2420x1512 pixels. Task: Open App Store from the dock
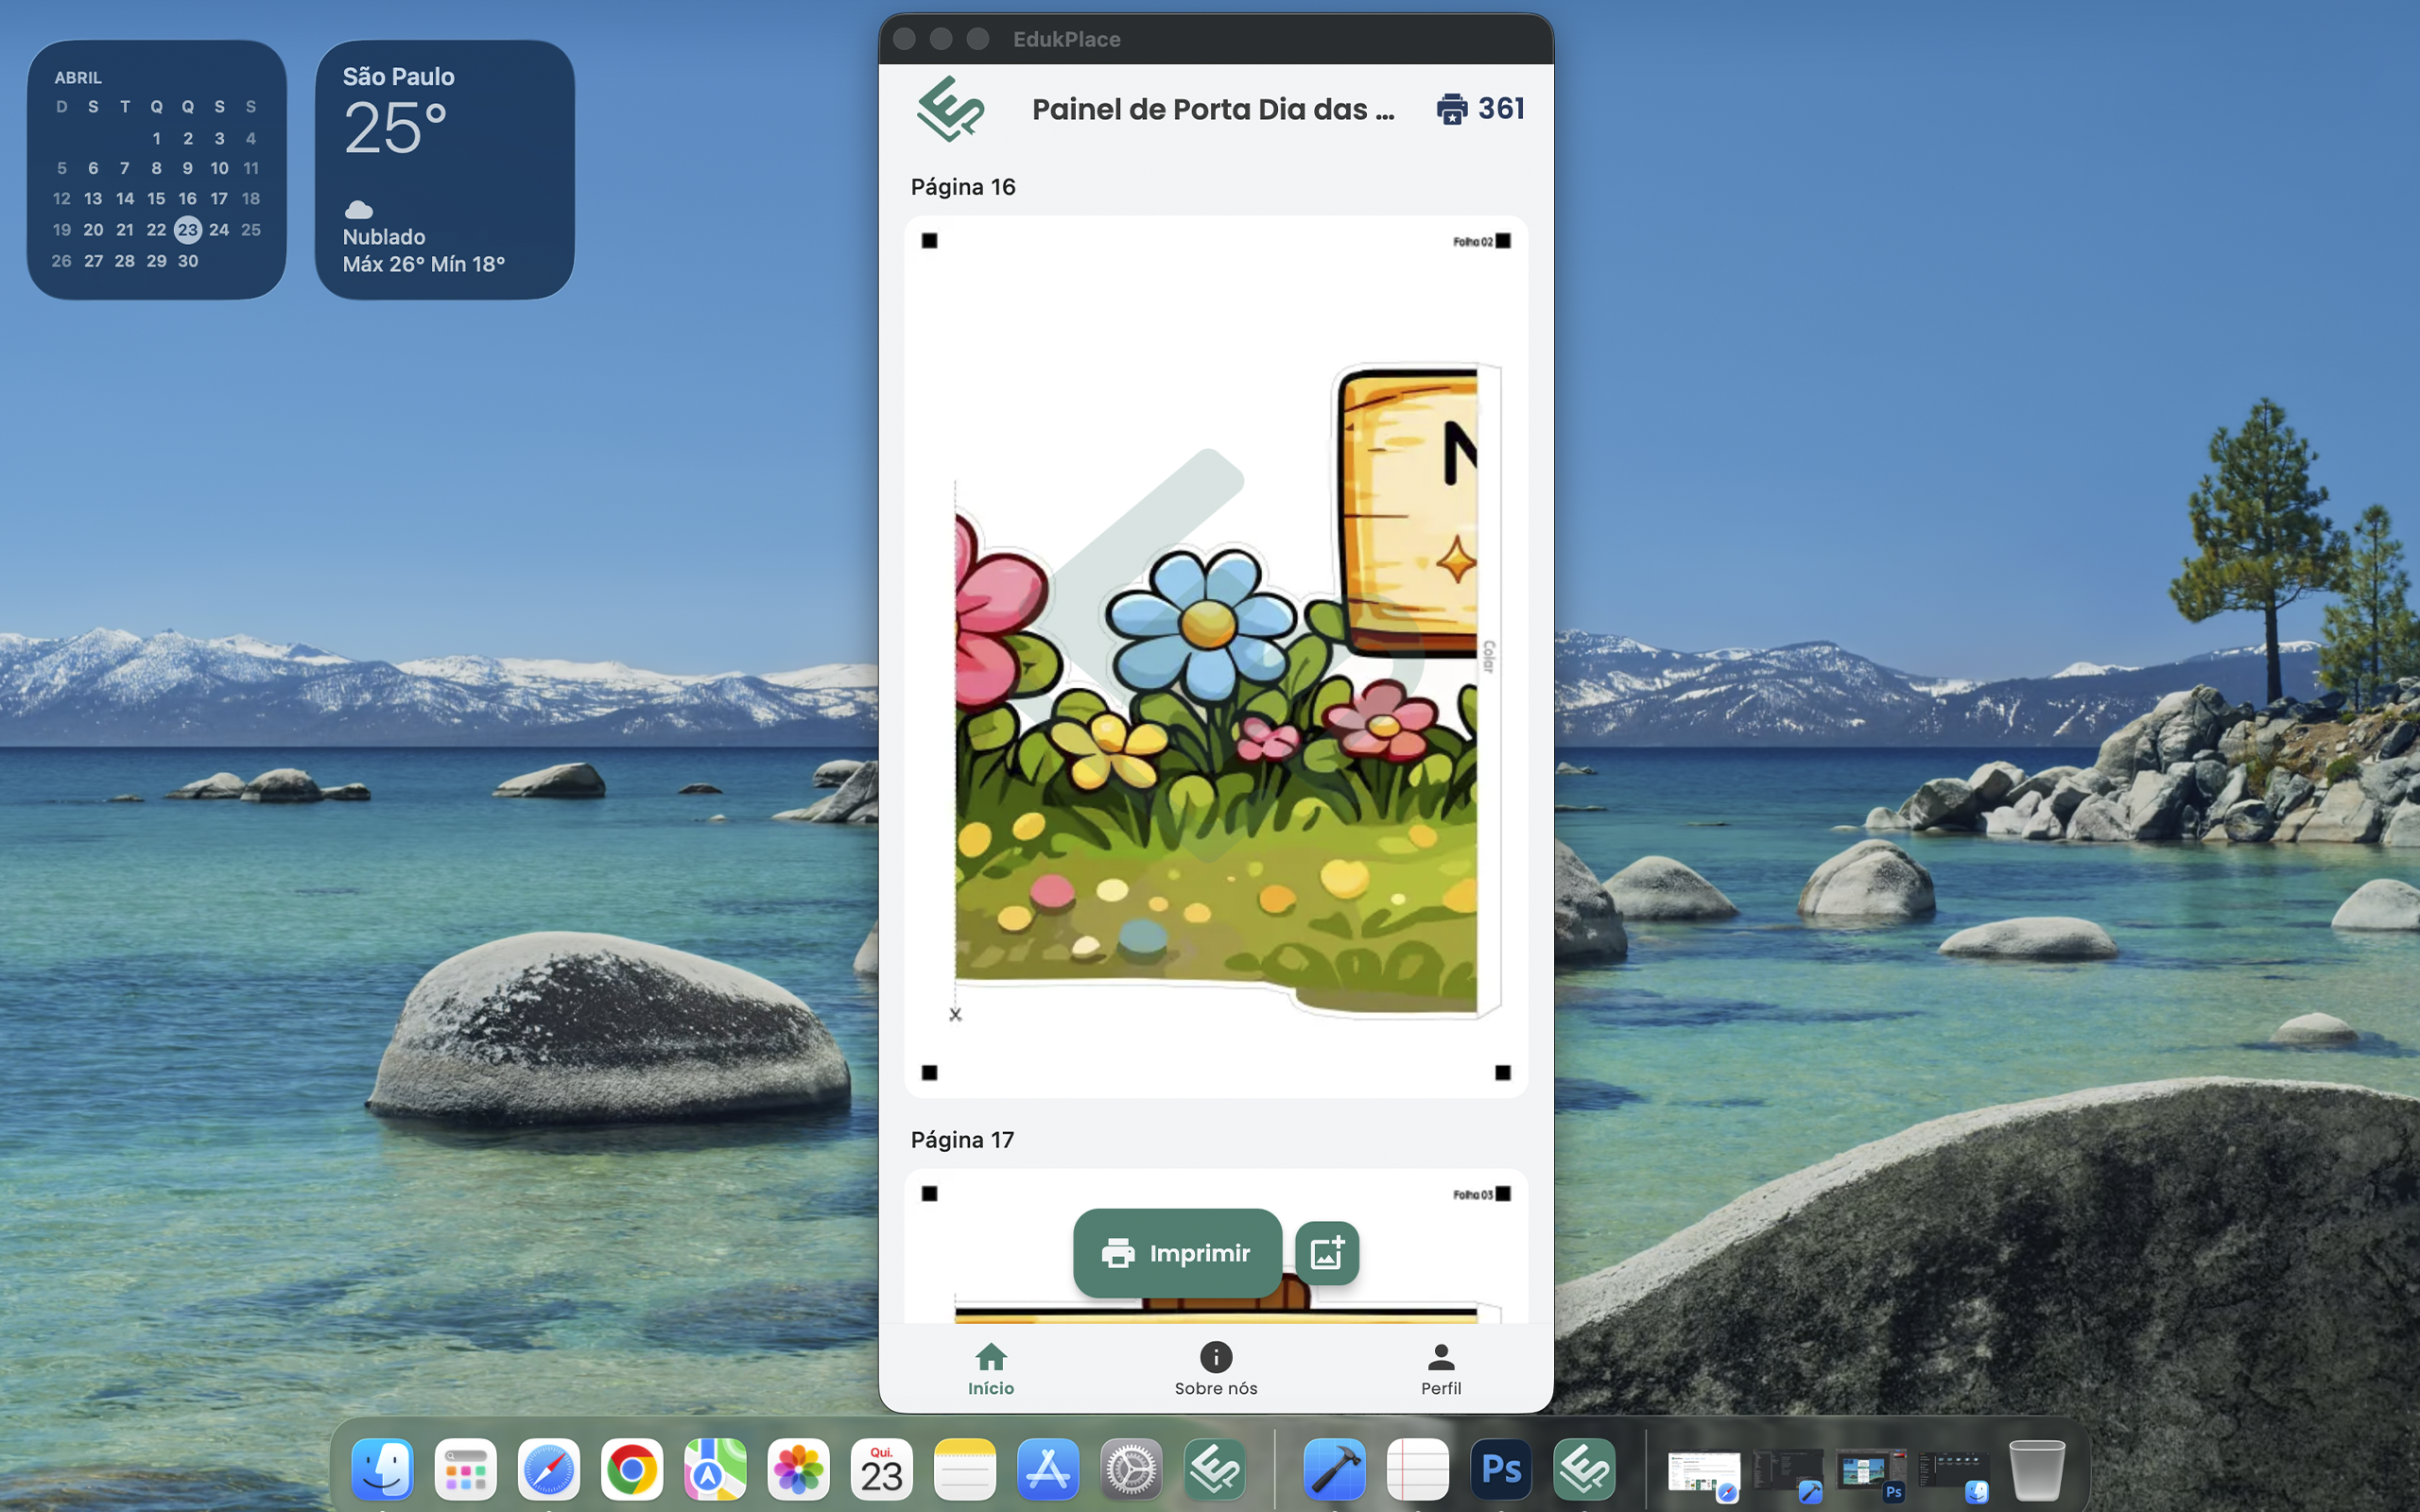pos(1048,1469)
